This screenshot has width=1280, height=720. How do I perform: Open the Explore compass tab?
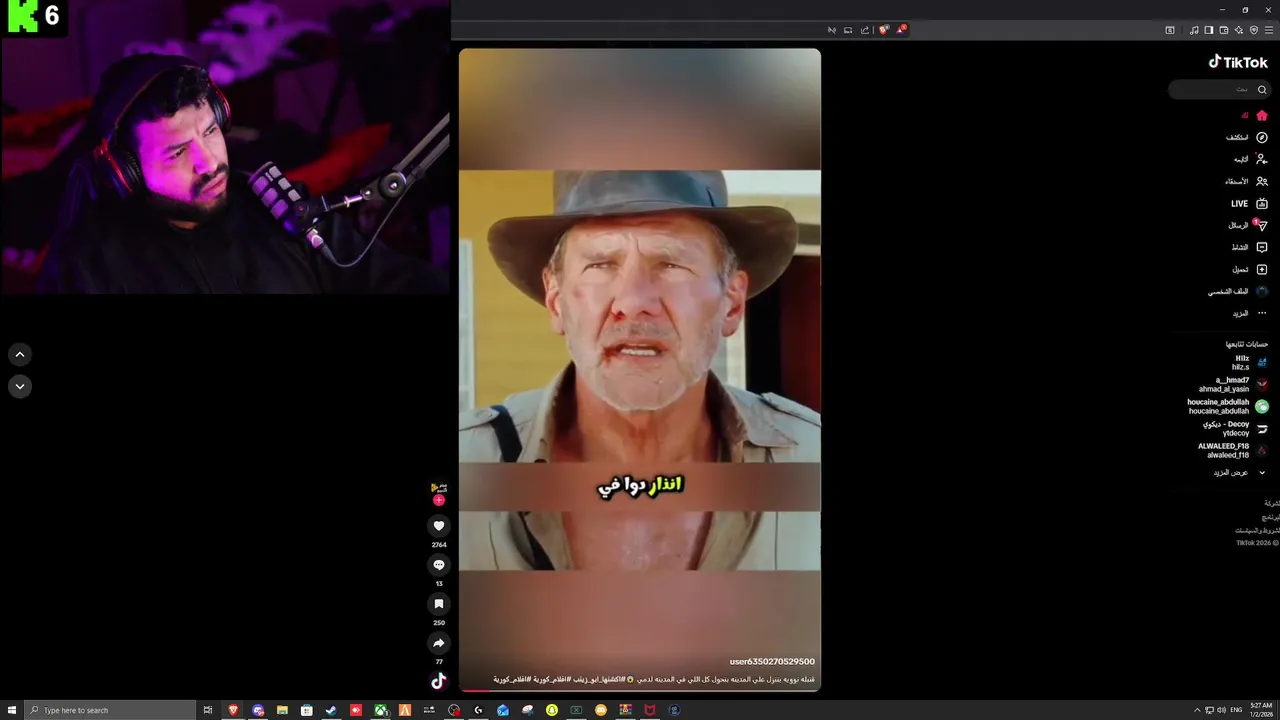pos(1247,138)
